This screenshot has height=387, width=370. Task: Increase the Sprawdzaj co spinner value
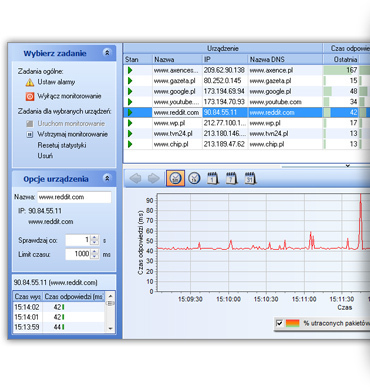tap(95, 238)
